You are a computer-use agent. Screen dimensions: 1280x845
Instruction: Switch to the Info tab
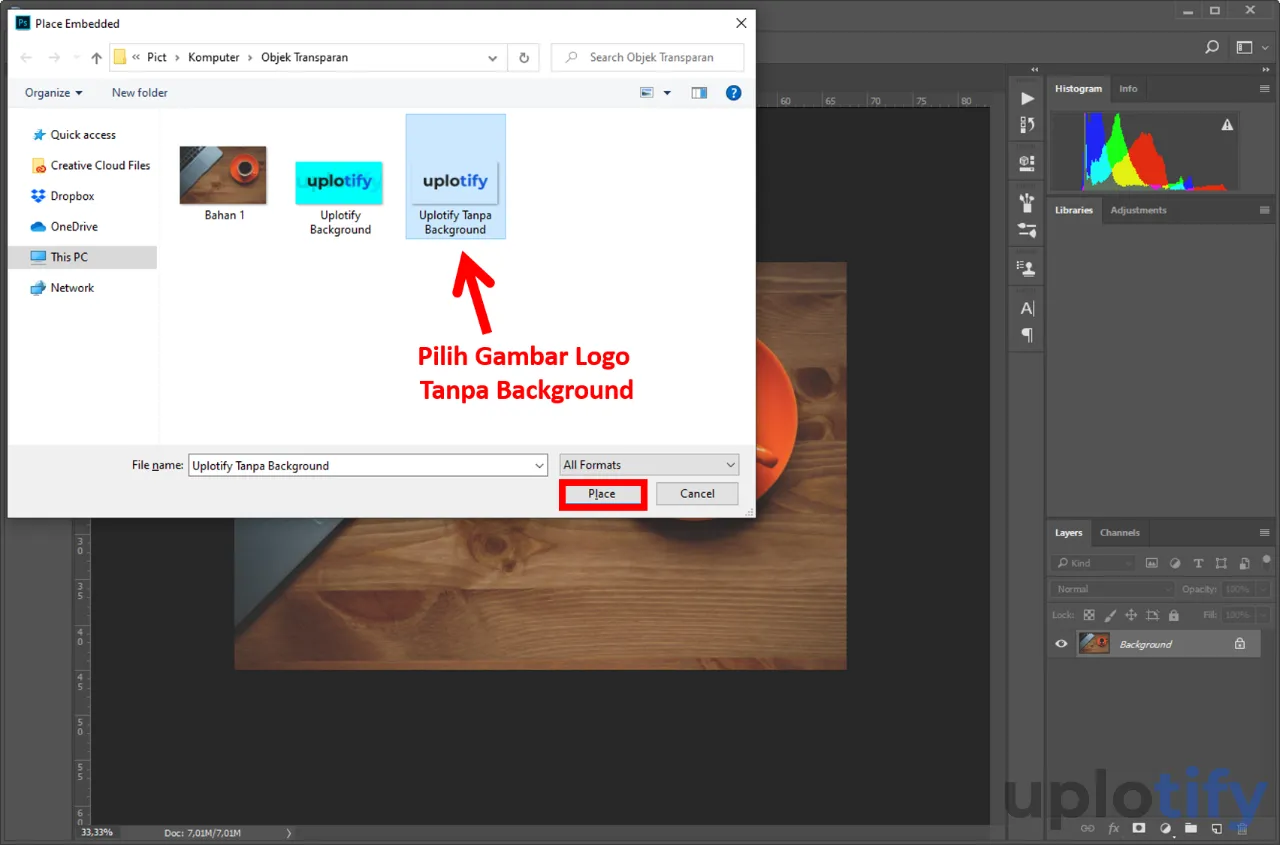pyautogui.click(x=1128, y=89)
